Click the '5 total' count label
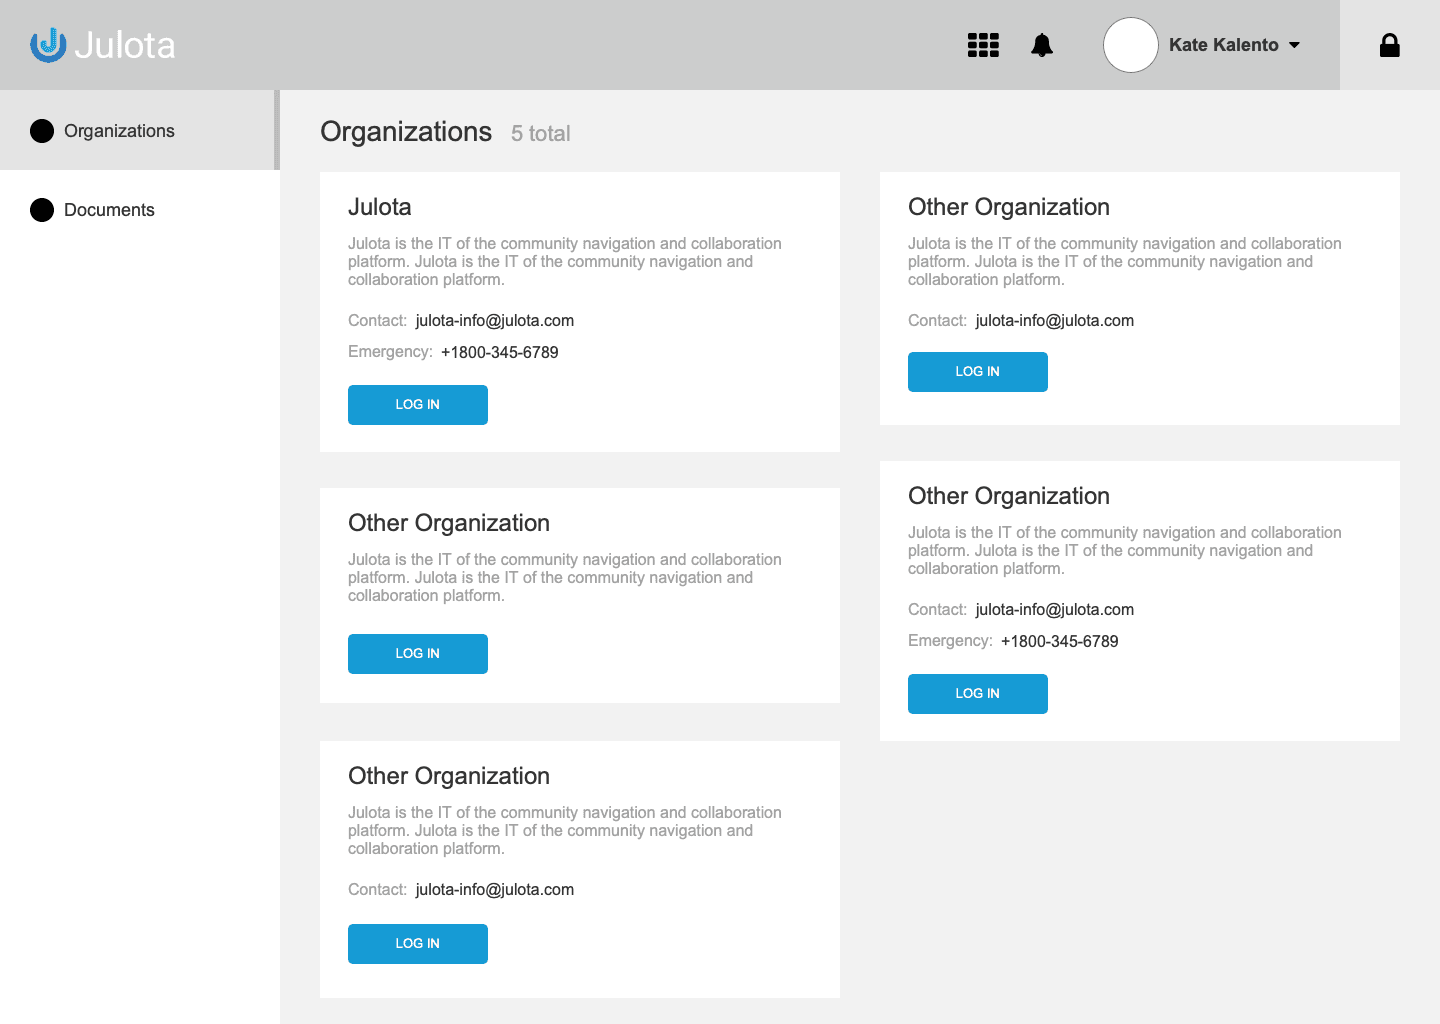 pyautogui.click(x=541, y=134)
